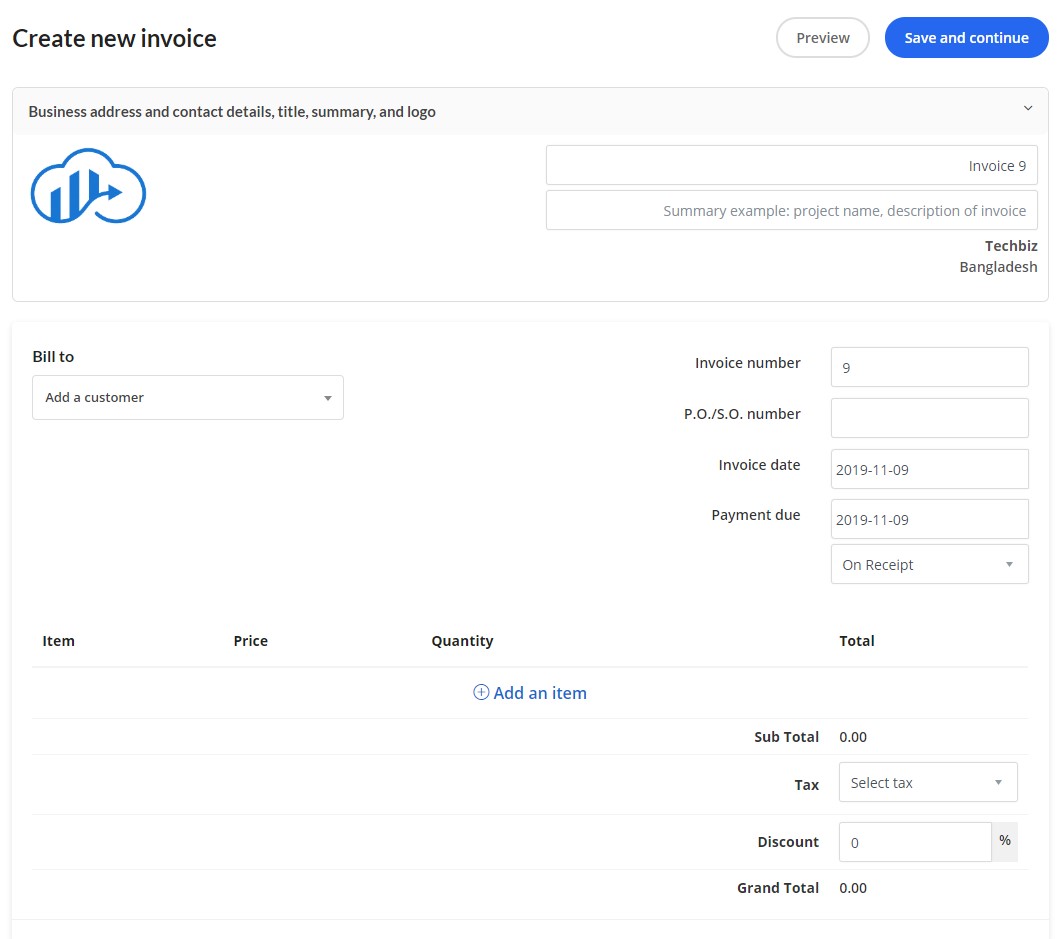Collapse the business address details section
The width and height of the screenshot is (1060, 939).
1028,108
